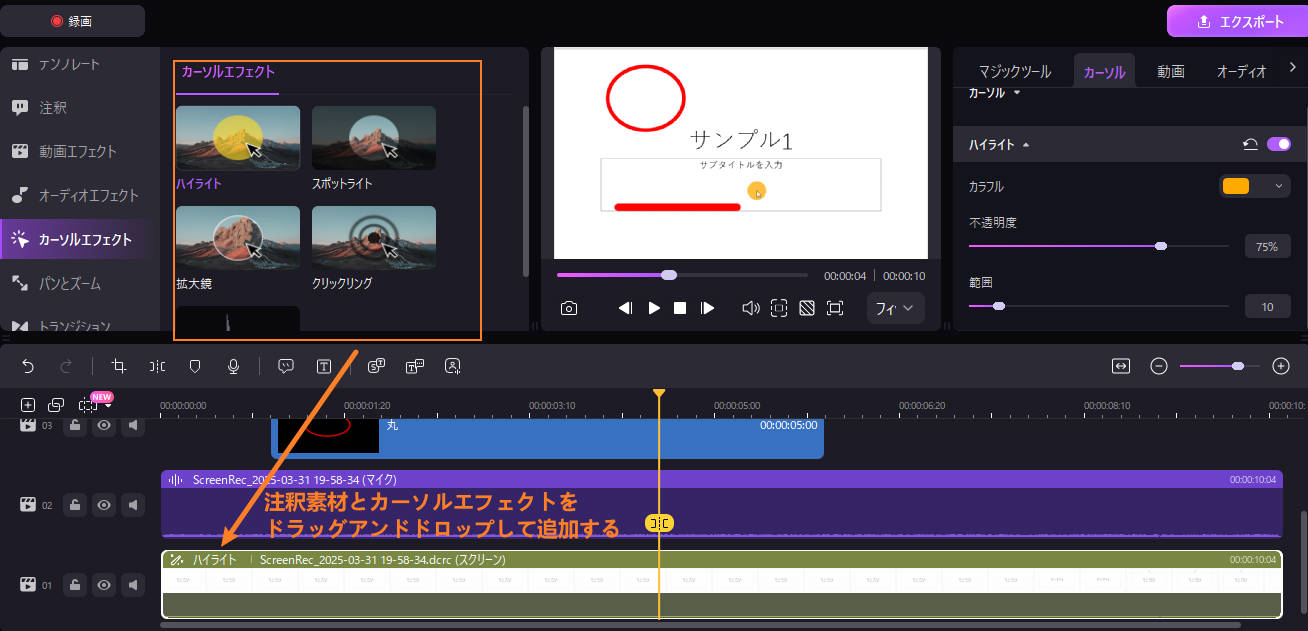
Task: Switch to 動画 tab
Action: click(x=1171, y=71)
